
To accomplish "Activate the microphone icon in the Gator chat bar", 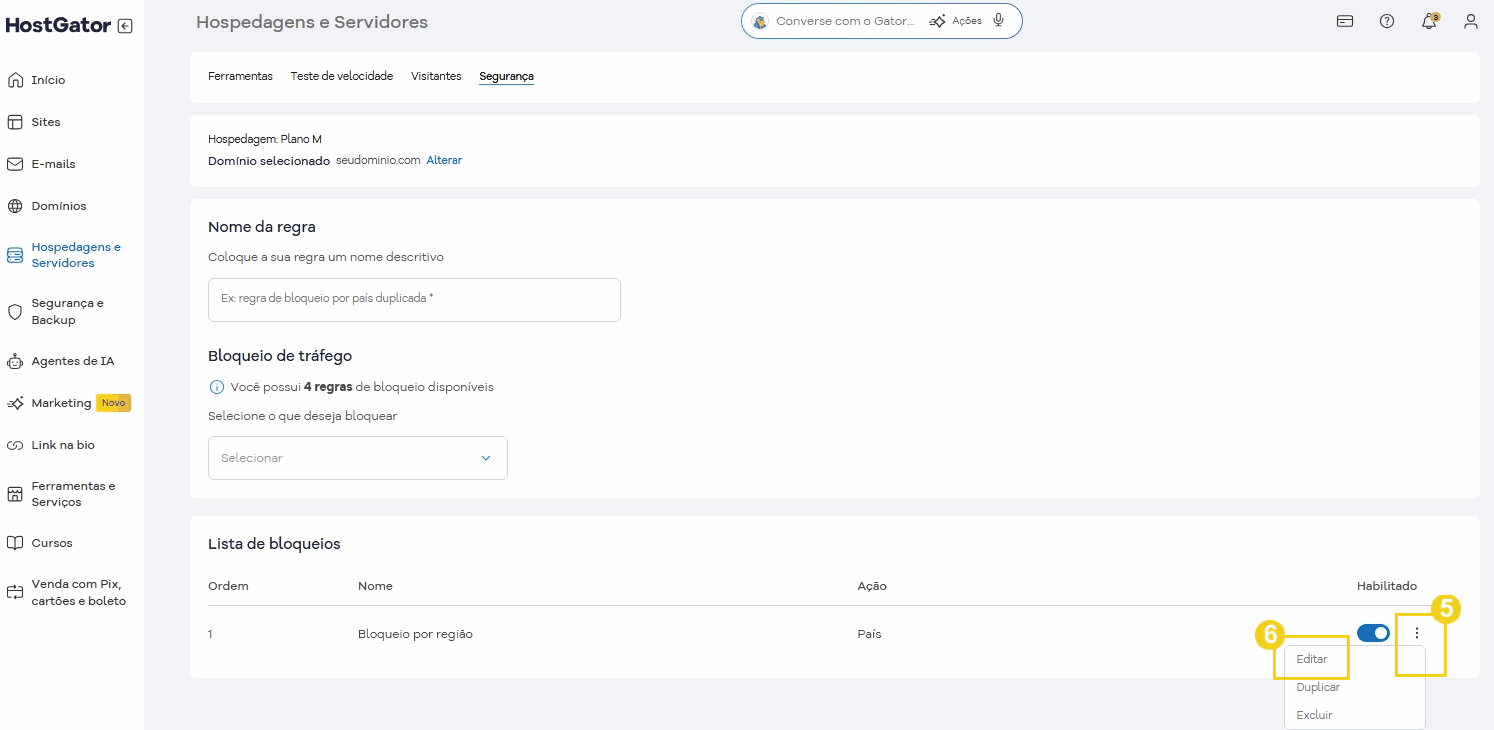I will [x=997, y=19].
